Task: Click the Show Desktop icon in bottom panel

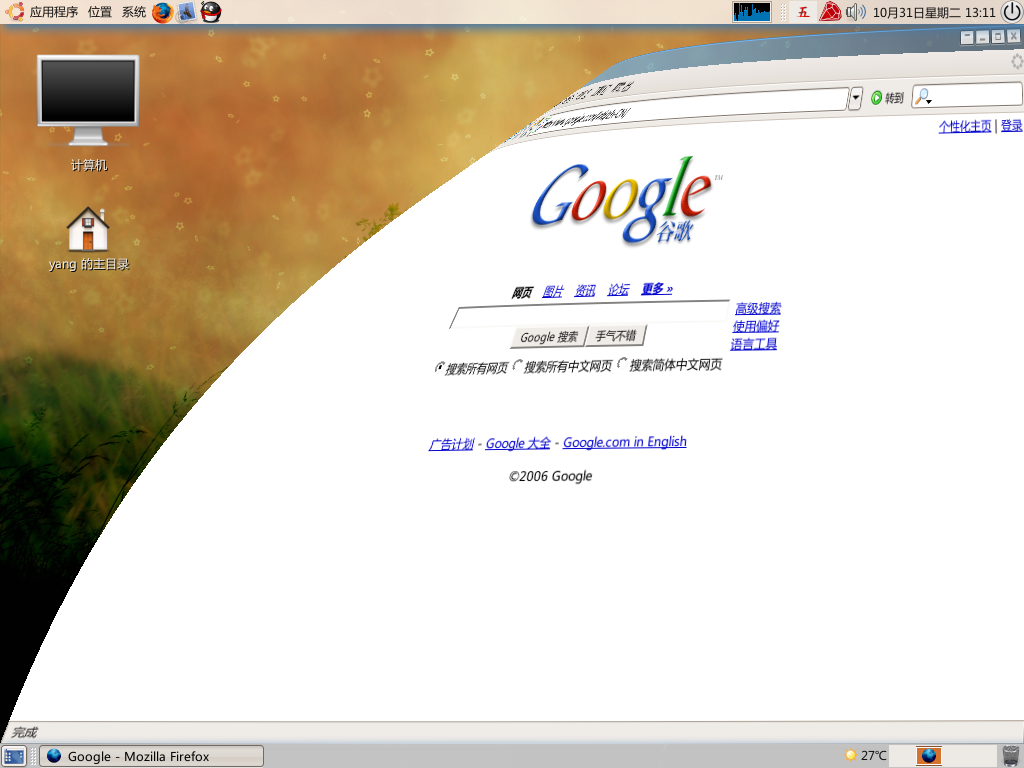Action: (14, 756)
